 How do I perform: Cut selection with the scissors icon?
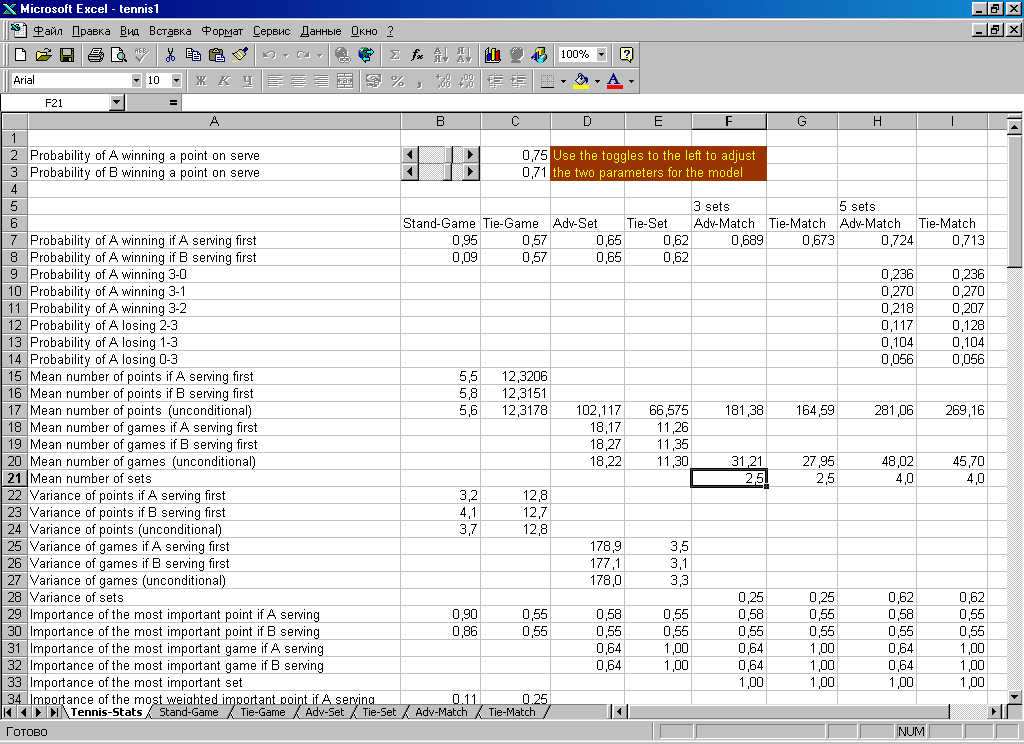click(x=170, y=55)
